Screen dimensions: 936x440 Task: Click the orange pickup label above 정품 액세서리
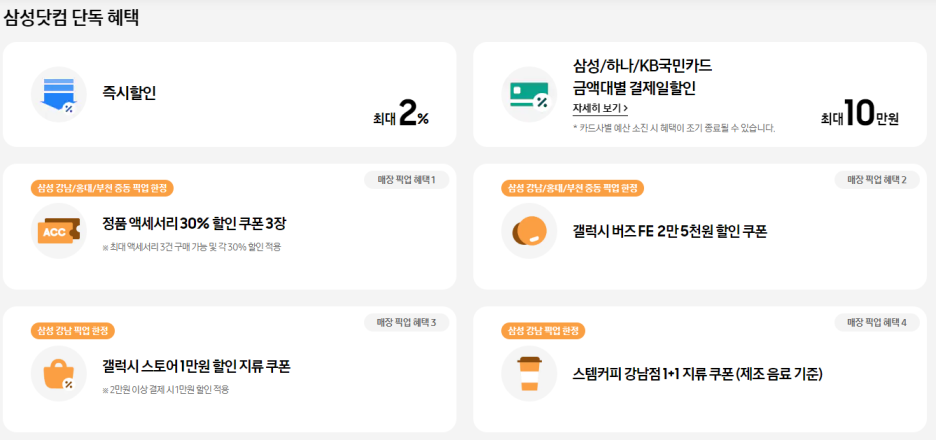102,188
